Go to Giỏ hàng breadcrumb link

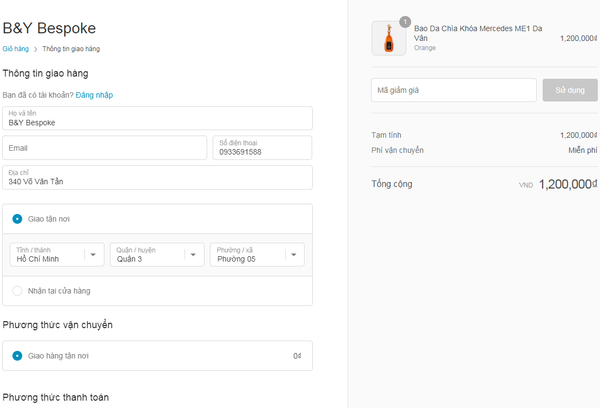pyautogui.click(x=15, y=48)
